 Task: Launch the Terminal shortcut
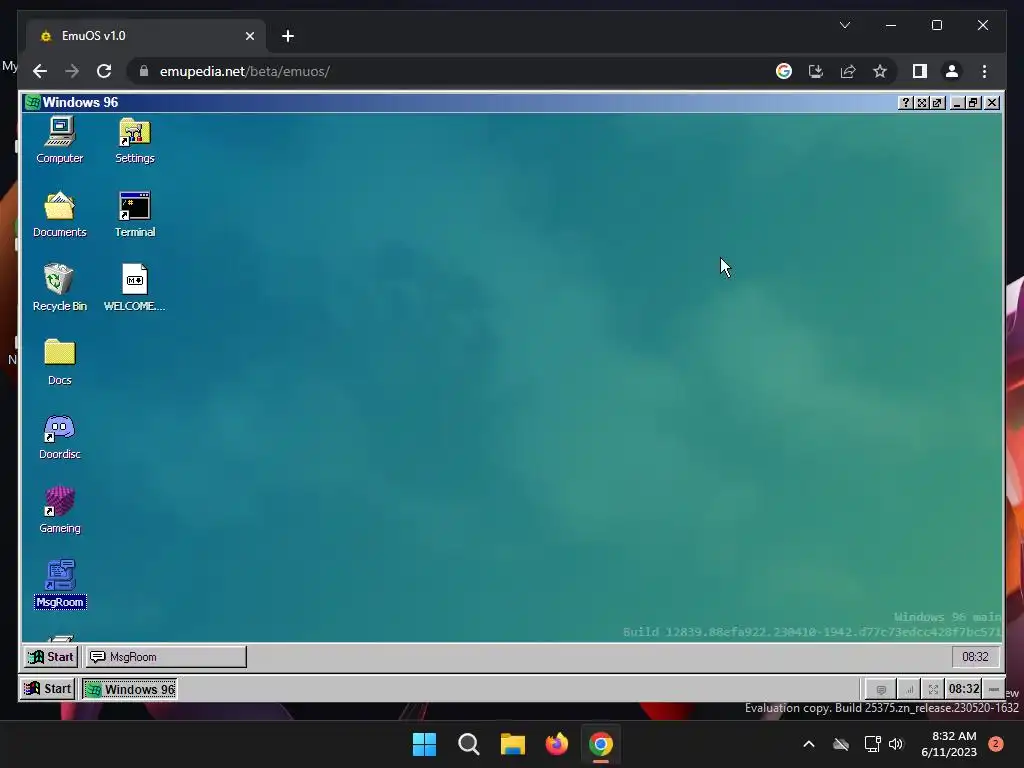pyautogui.click(x=135, y=214)
